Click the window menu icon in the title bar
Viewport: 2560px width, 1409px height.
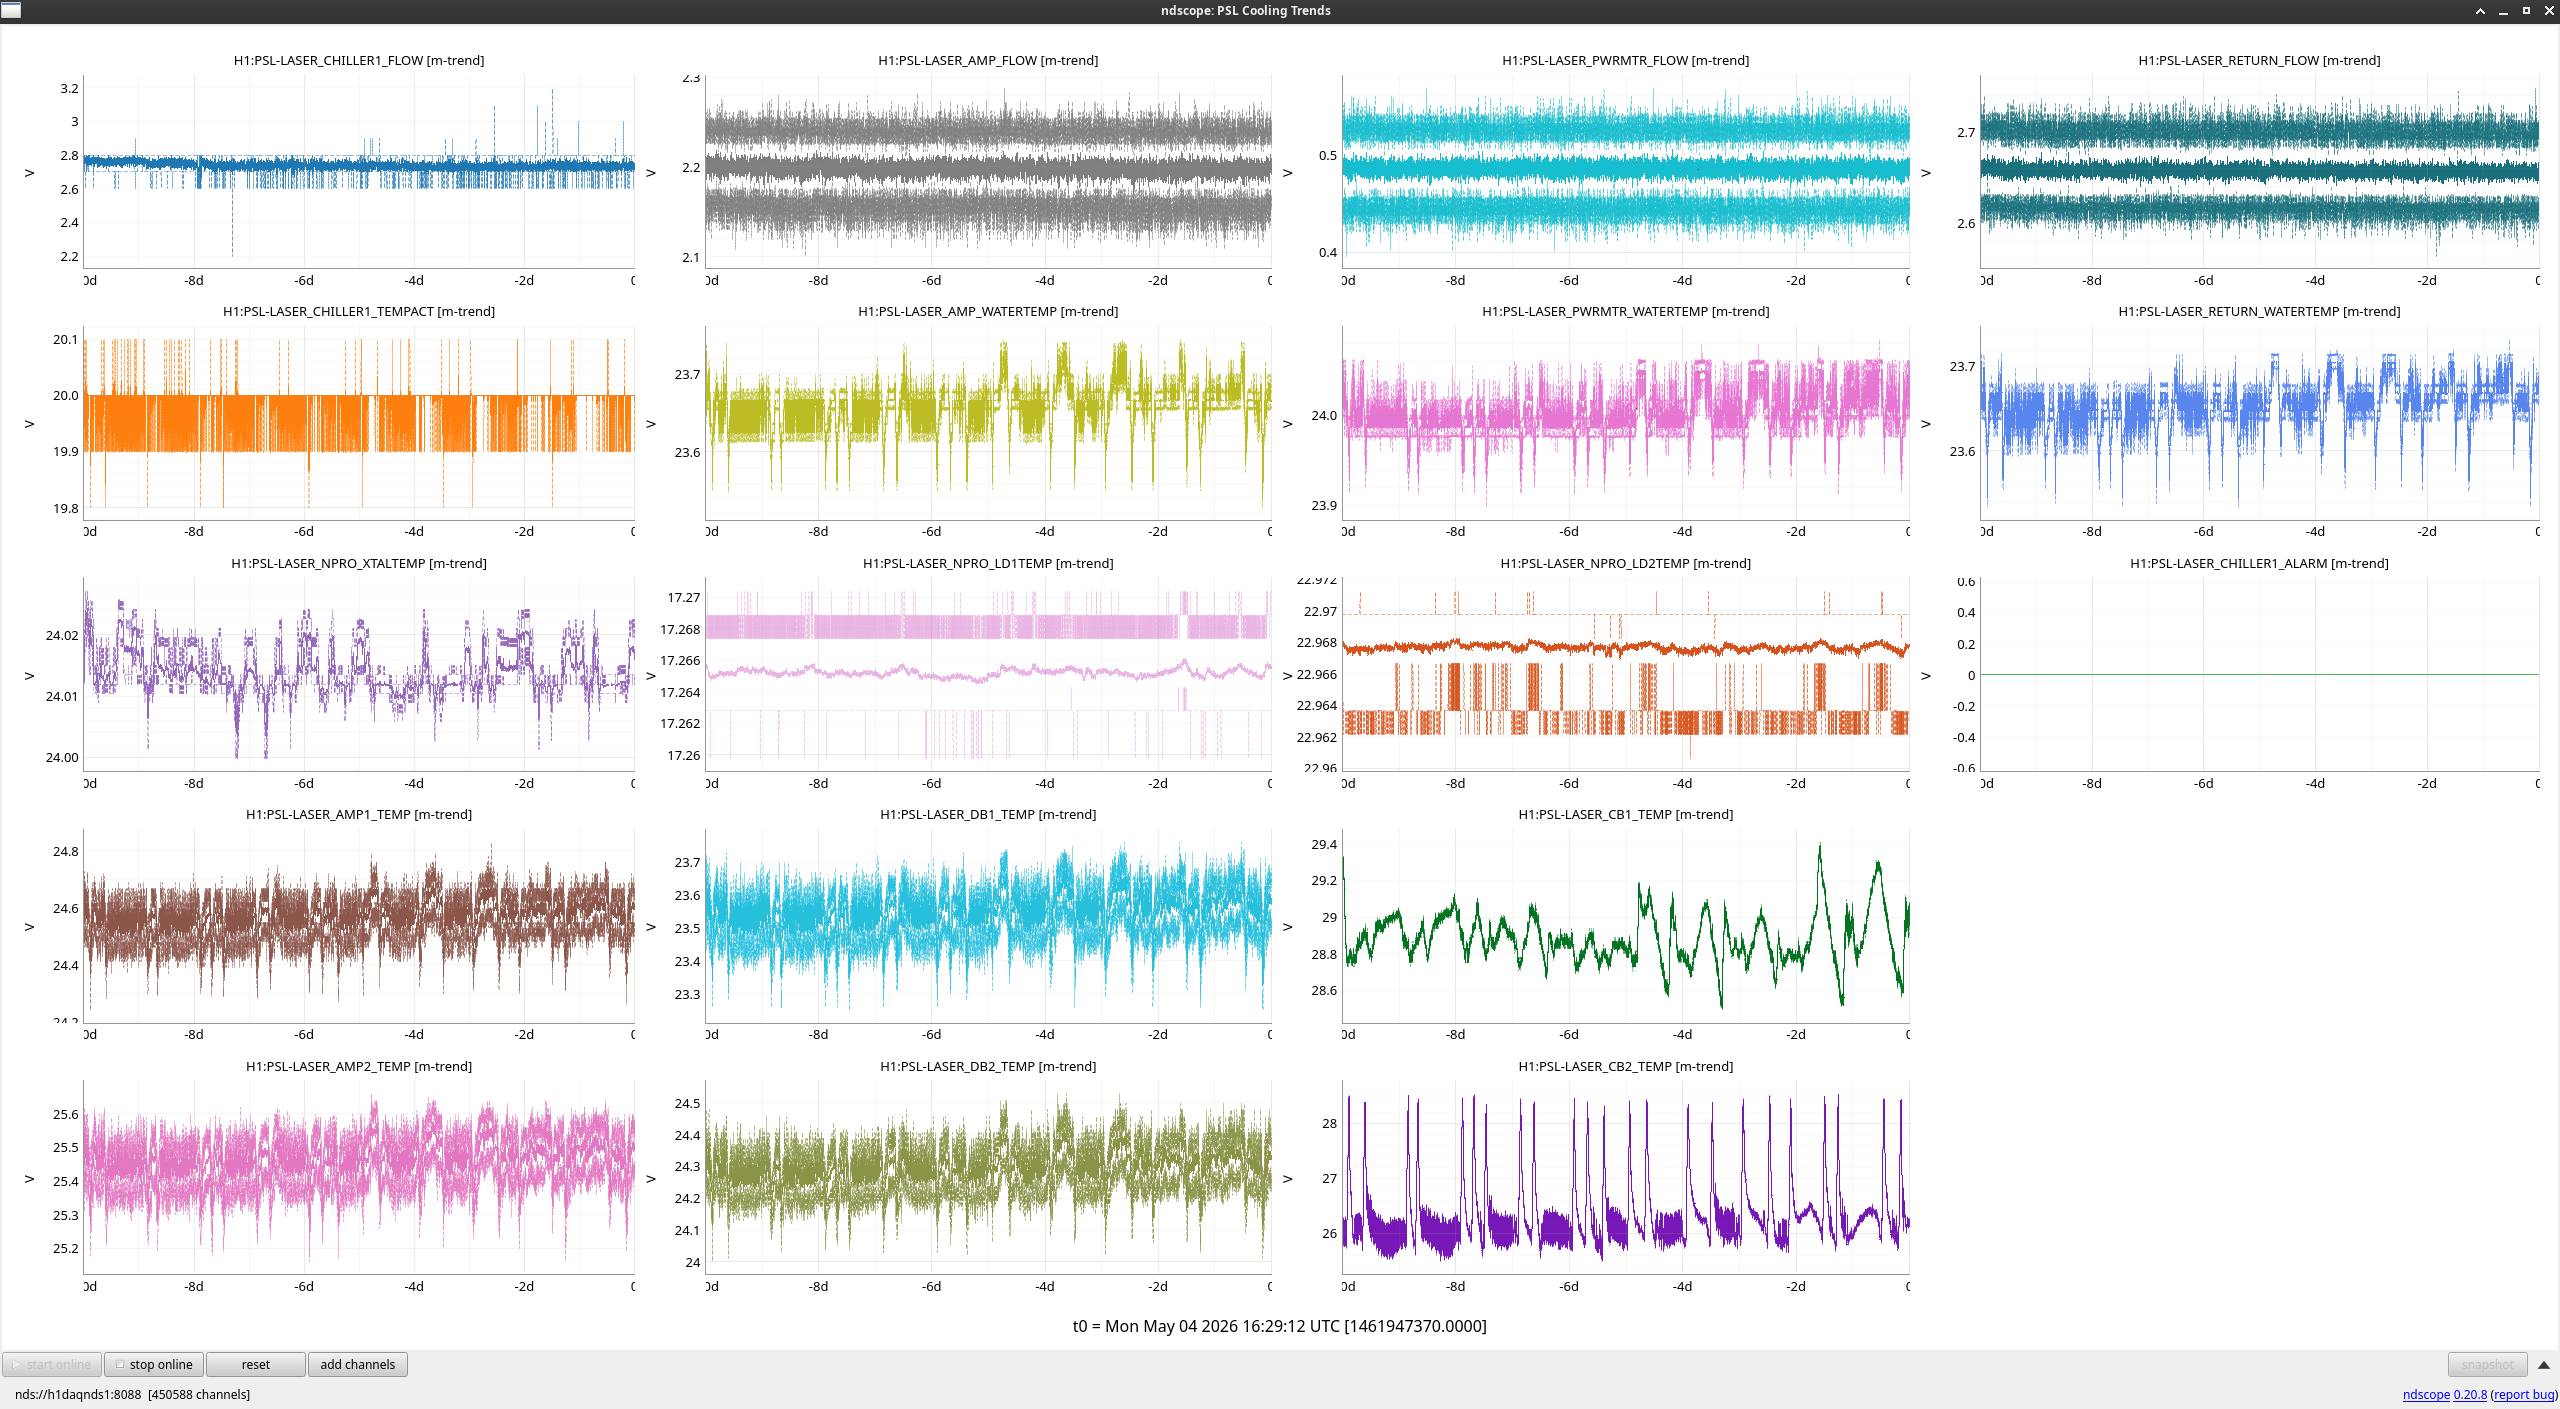tap(11, 10)
